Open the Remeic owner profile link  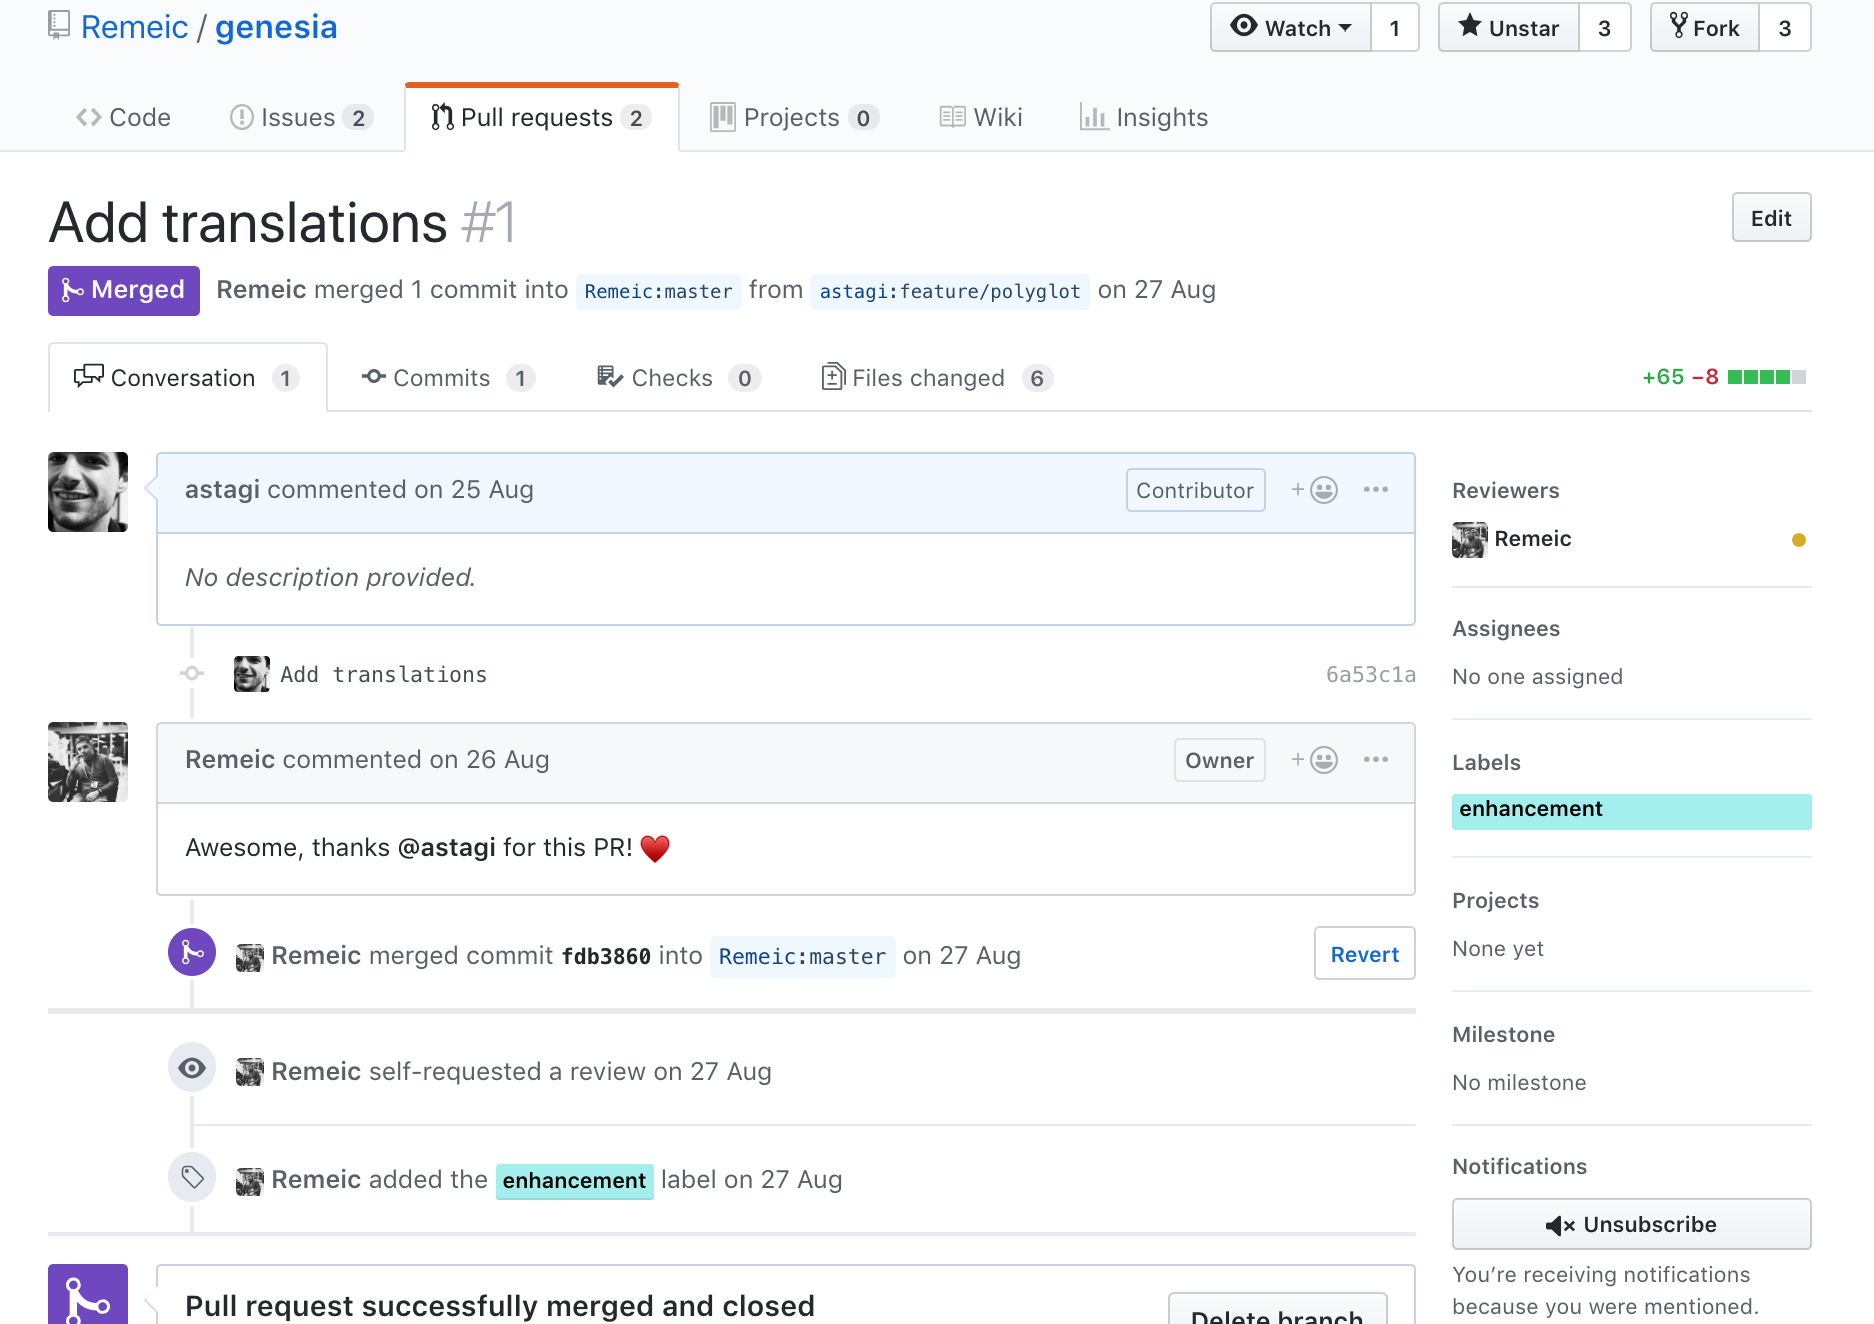pyautogui.click(x=134, y=27)
